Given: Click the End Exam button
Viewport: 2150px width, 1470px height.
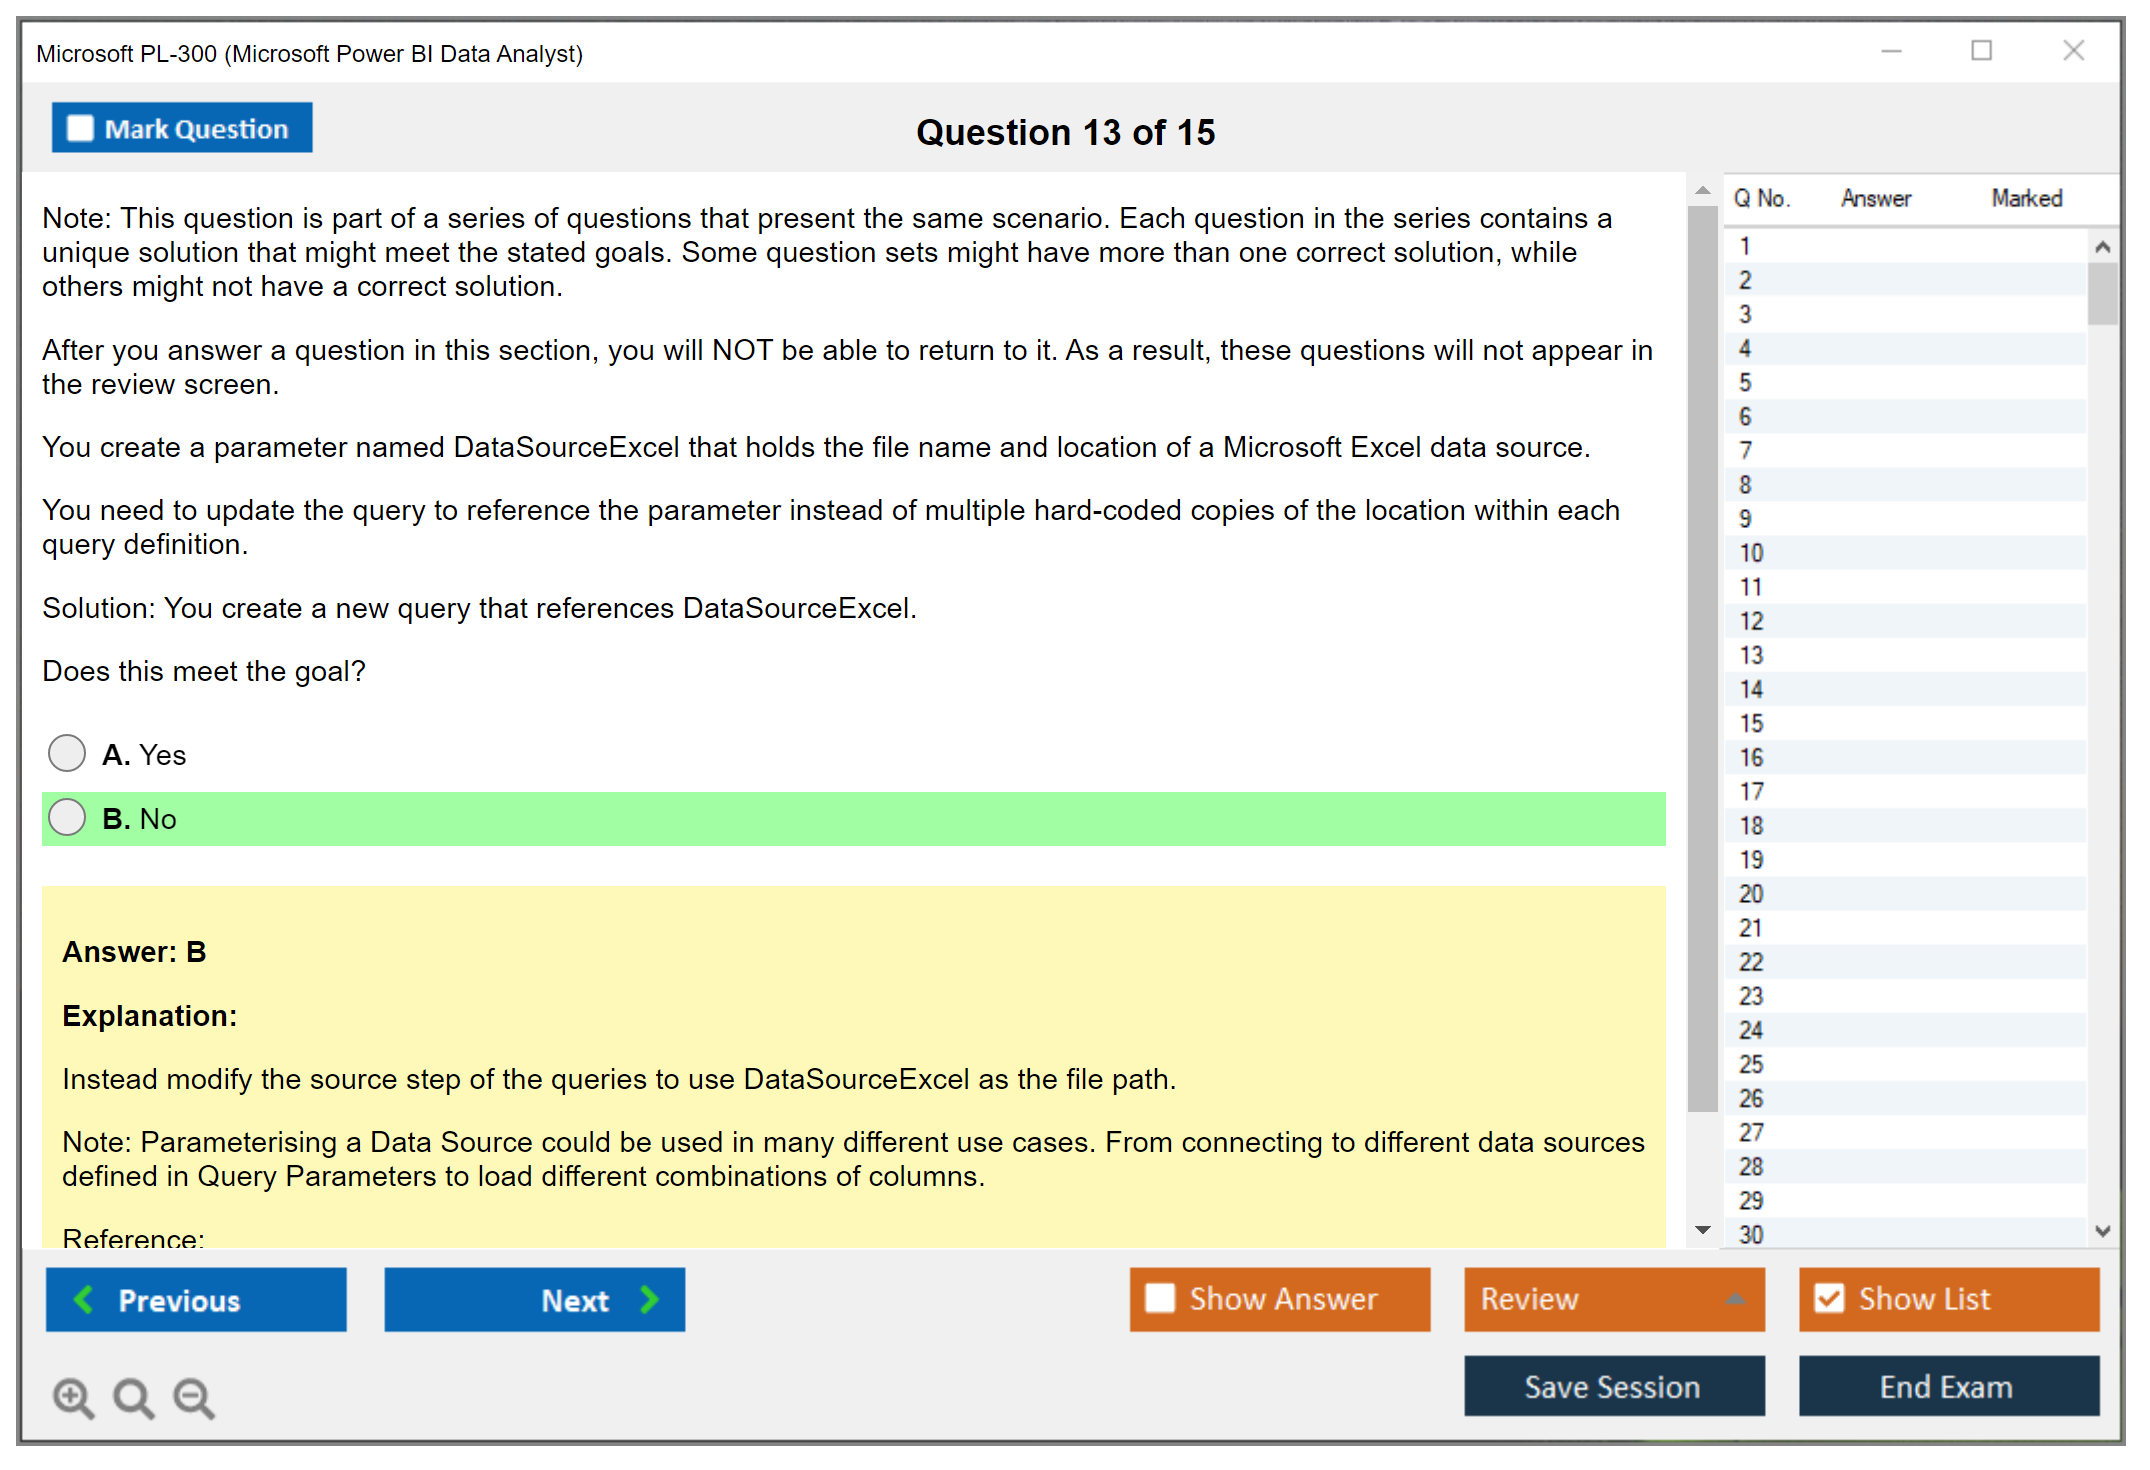Looking at the screenshot, I should [1947, 1386].
